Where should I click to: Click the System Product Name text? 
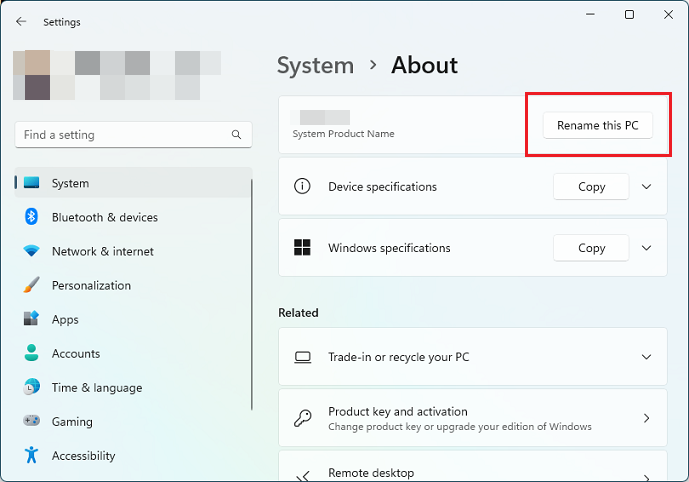pos(343,134)
